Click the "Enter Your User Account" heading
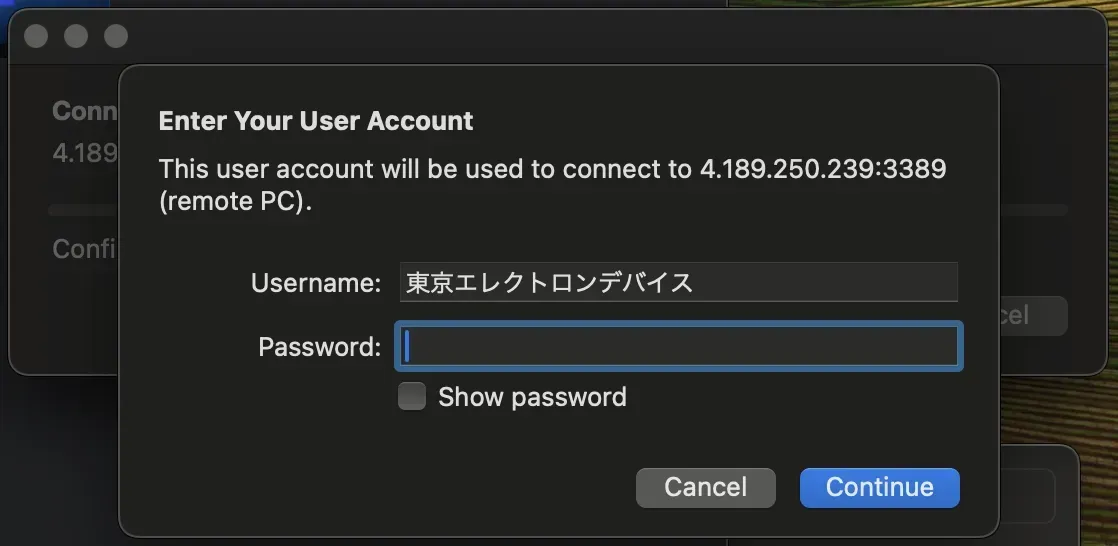1118x546 pixels. [x=316, y=121]
